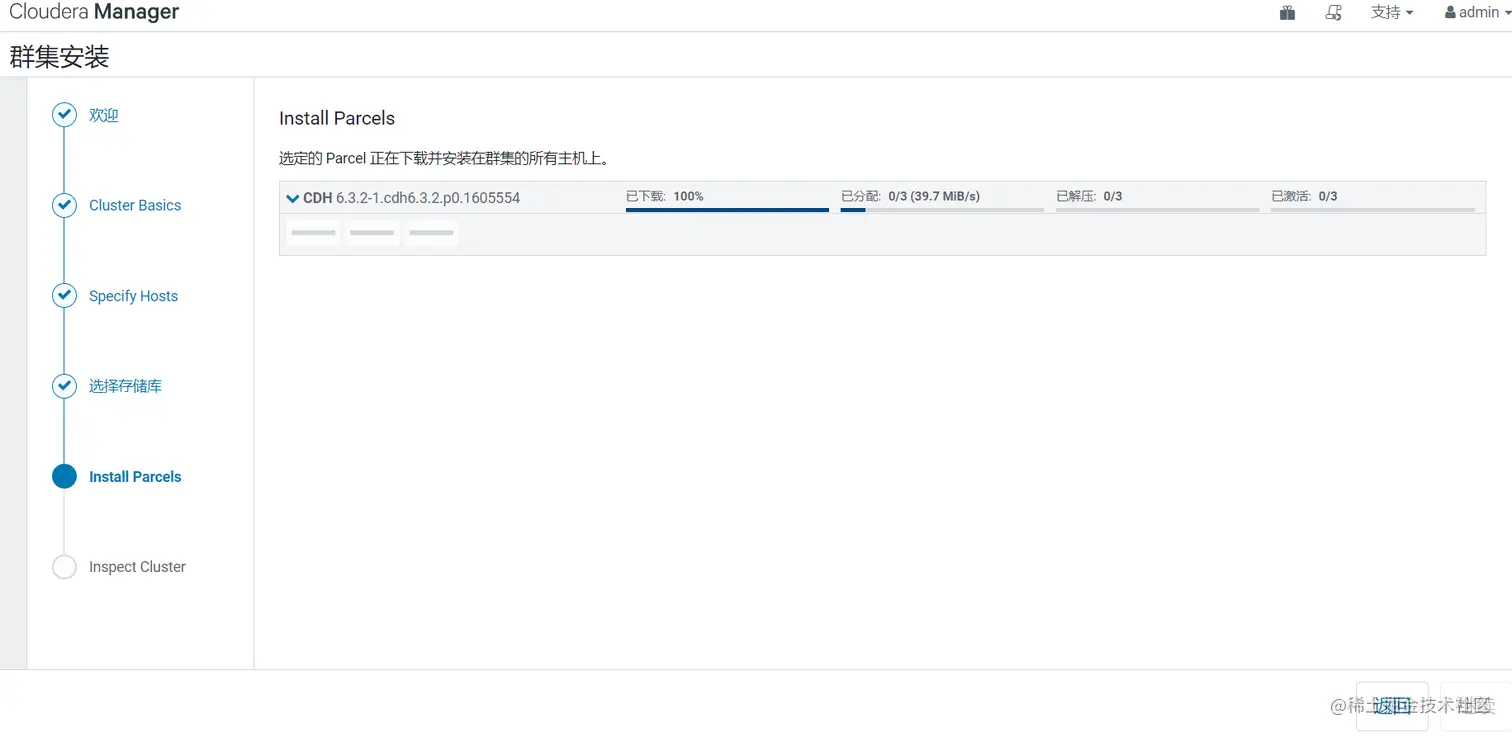Viewport: 1512px width, 737px height.
Task: Click the Cluster Basics checkmark circle
Action: pyautogui.click(x=64, y=205)
